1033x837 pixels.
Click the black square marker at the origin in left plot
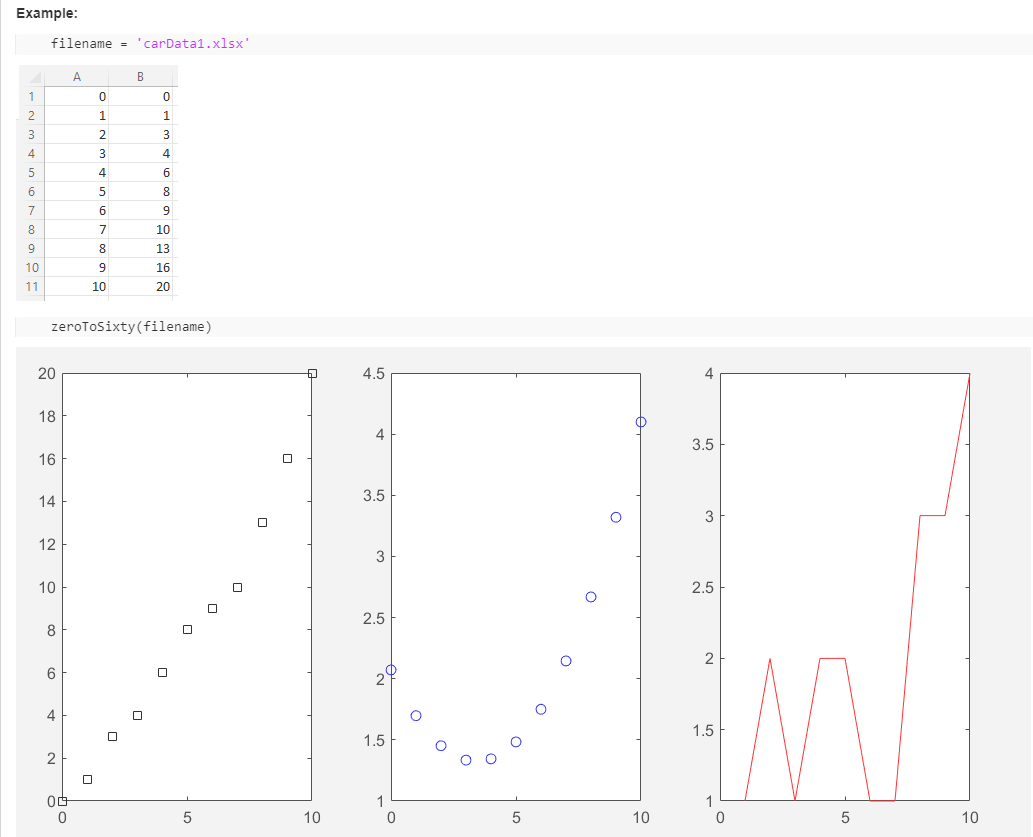[63, 801]
